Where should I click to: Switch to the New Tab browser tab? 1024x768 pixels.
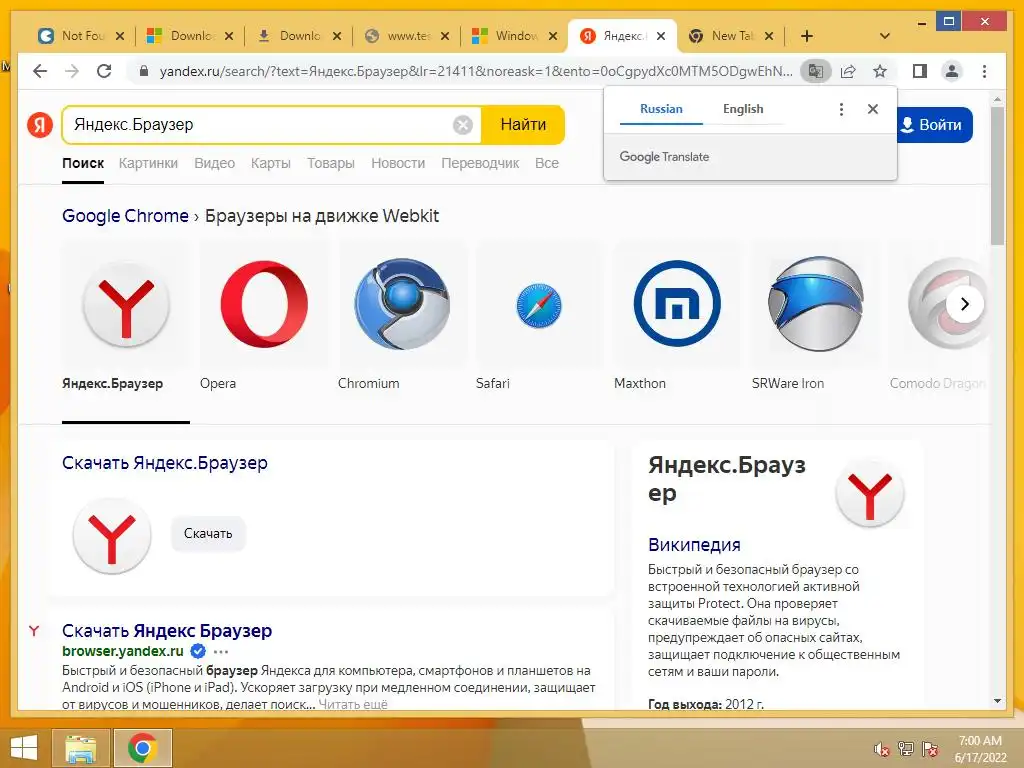pyautogui.click(x=731, y=36)
